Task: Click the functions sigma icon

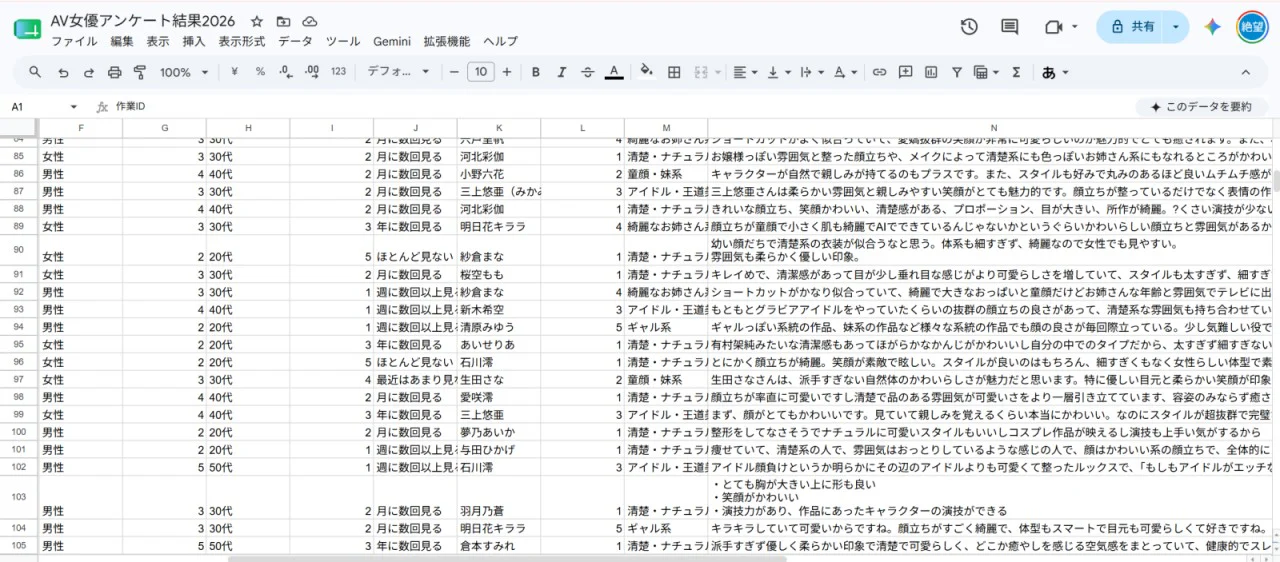Action: point(1016,72)
